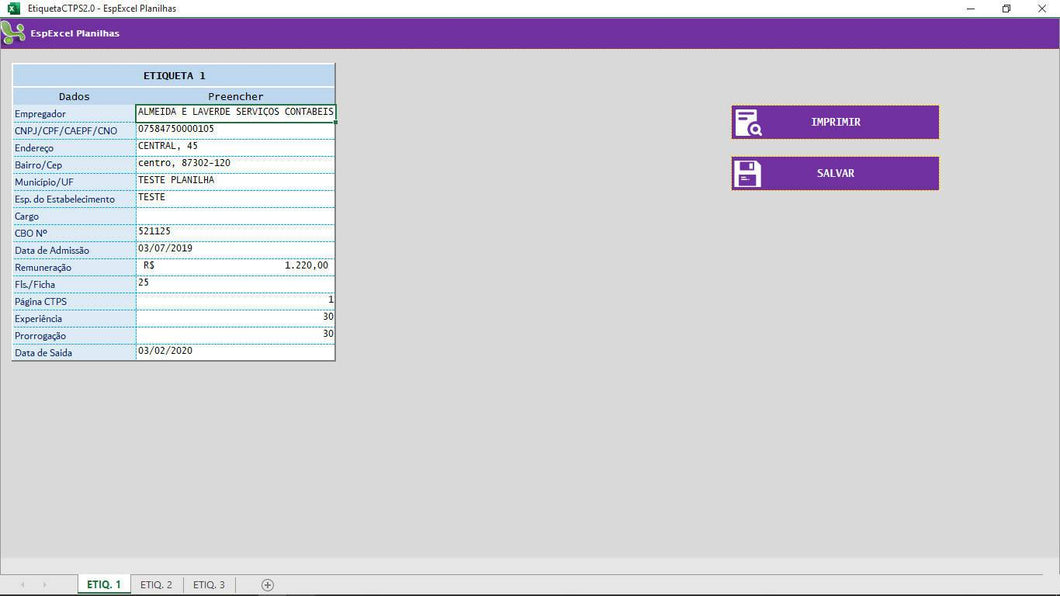1060x596 pixels.
Task: Click the Cargo label
Action: click(x=26, y=216)
